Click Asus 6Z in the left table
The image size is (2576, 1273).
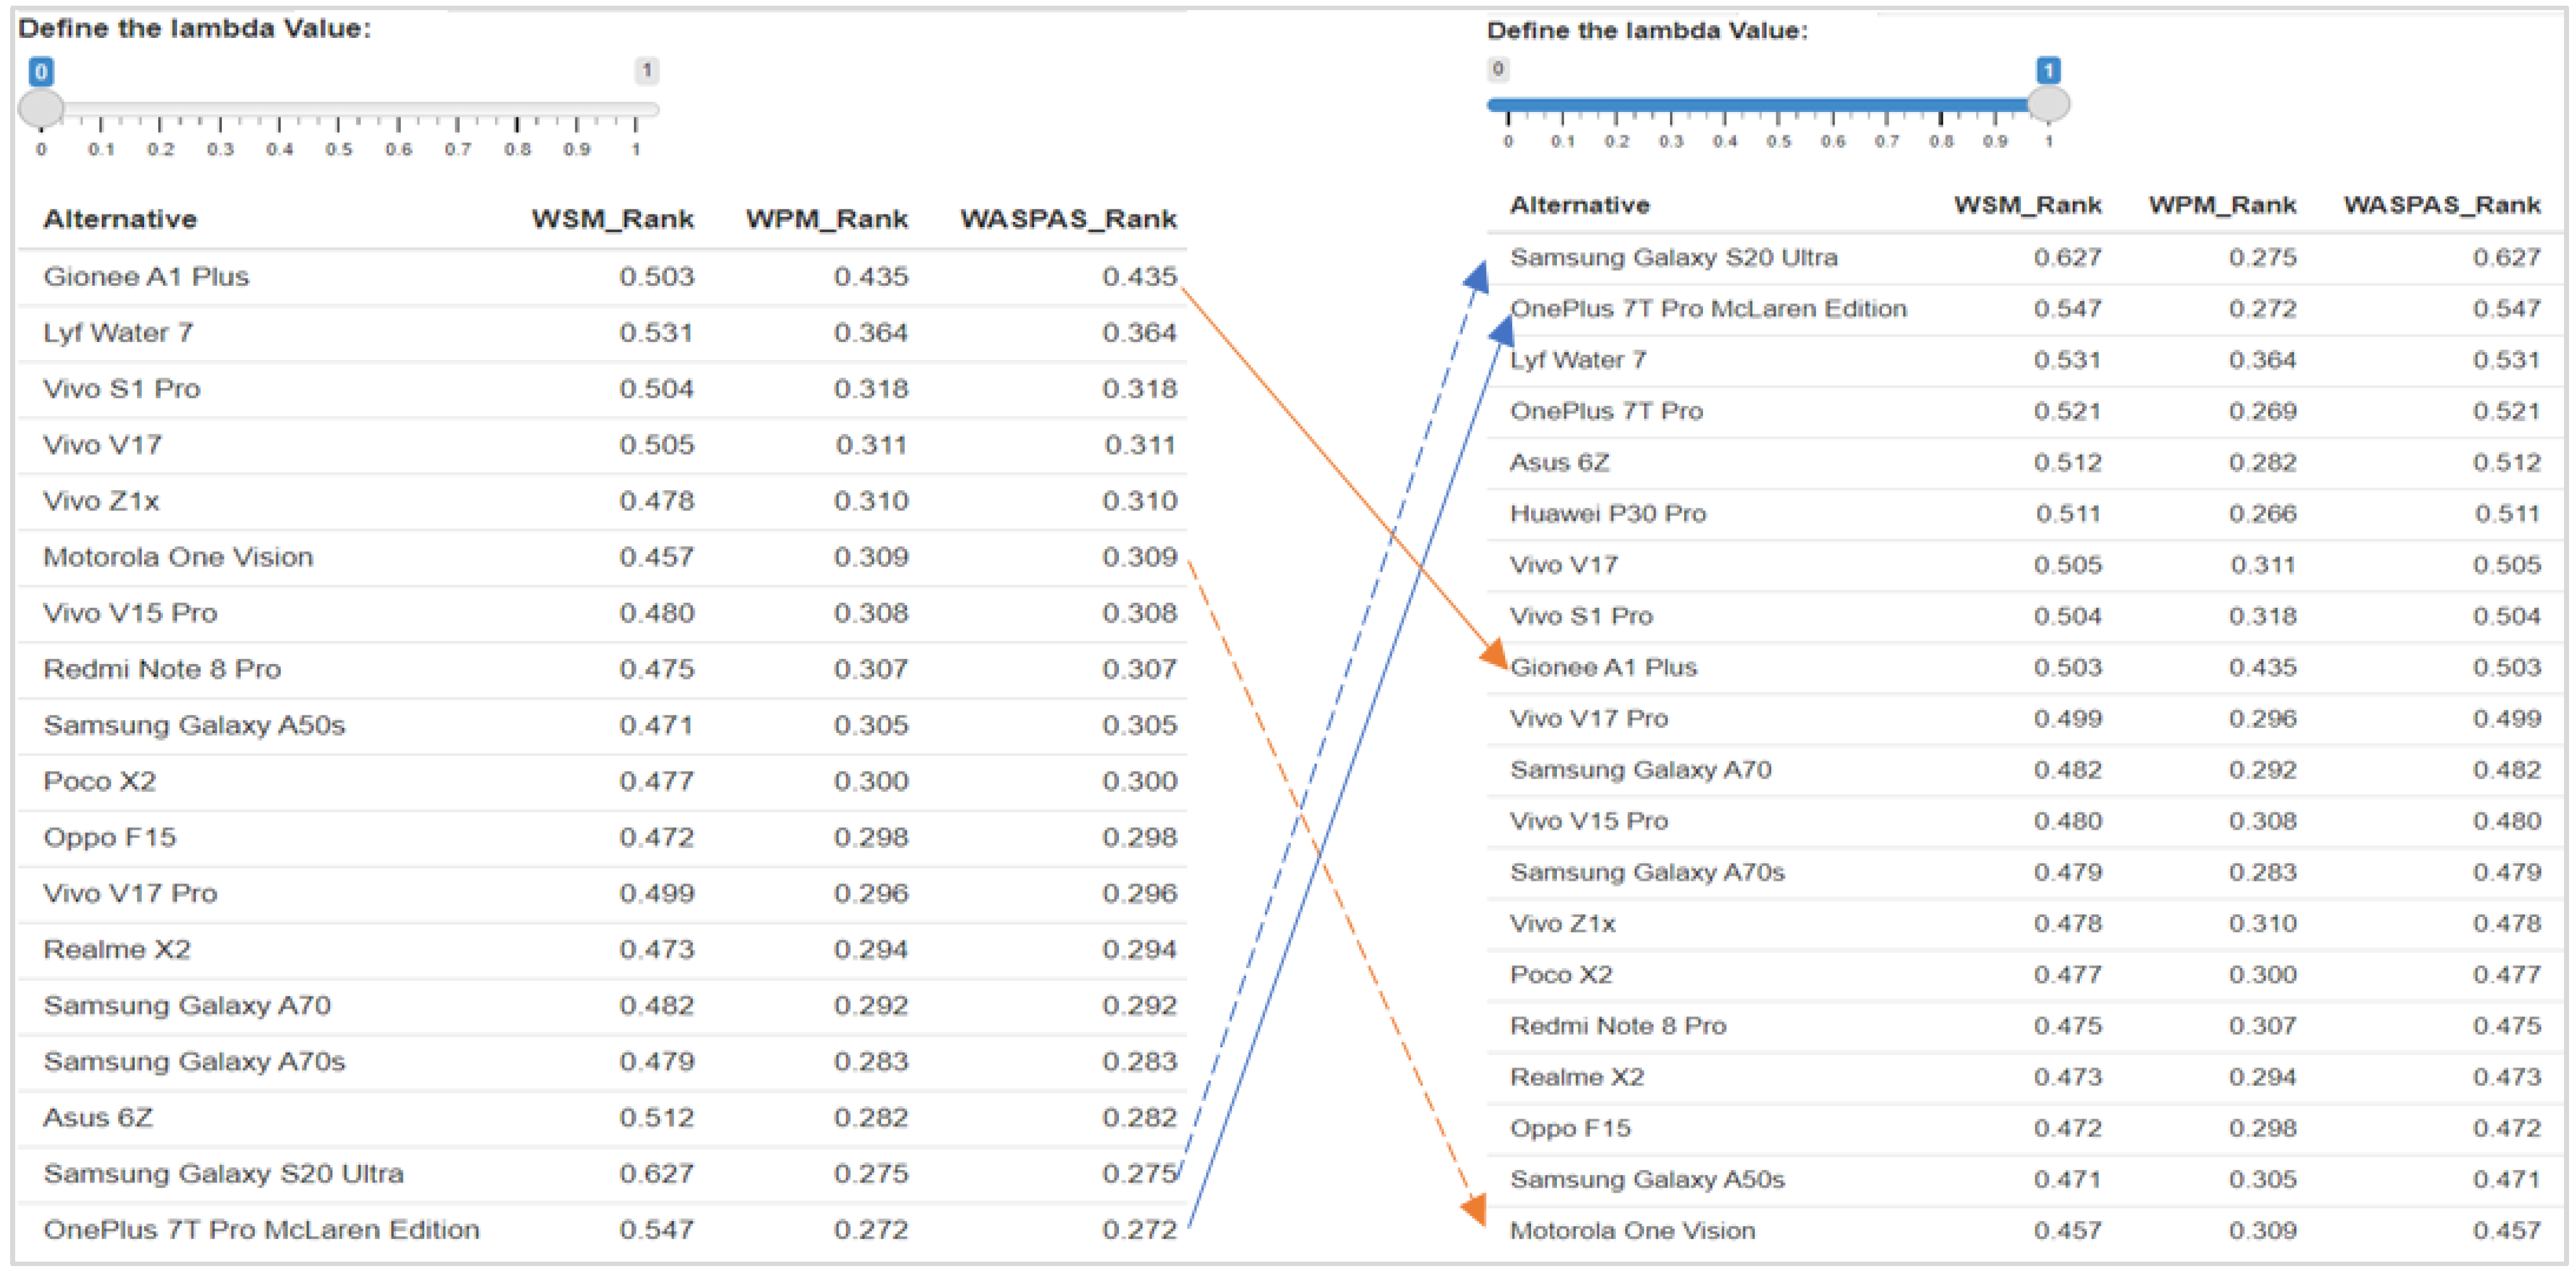[98, 1117]
